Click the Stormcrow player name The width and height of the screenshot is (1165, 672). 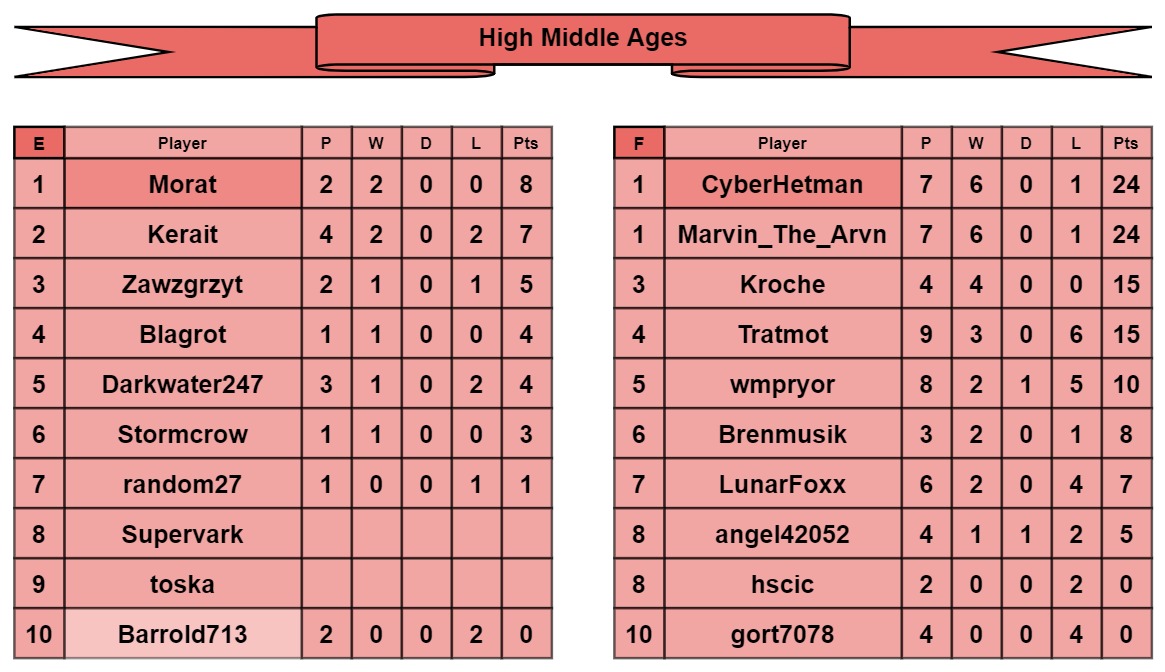[x=183, y=434]
